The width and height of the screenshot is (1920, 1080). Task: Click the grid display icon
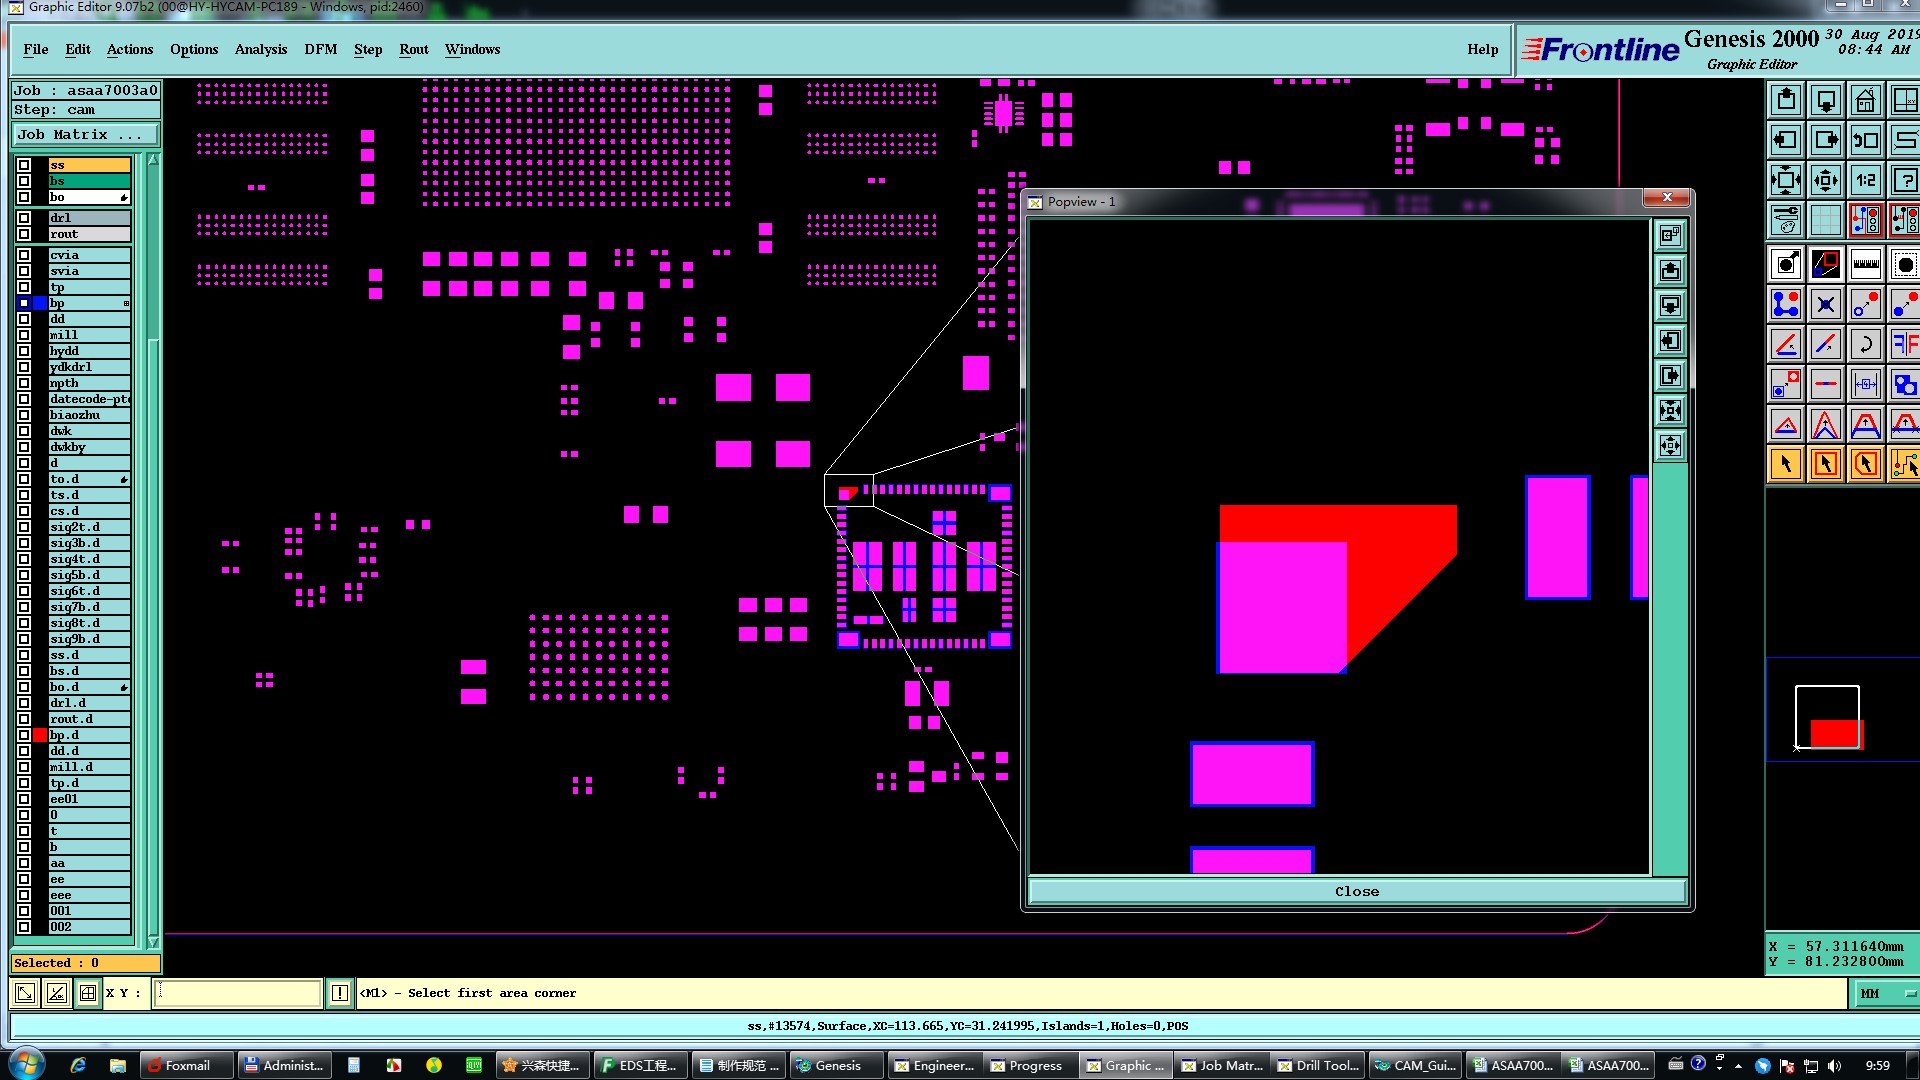pyautogui.click(x=1826, y=220)
